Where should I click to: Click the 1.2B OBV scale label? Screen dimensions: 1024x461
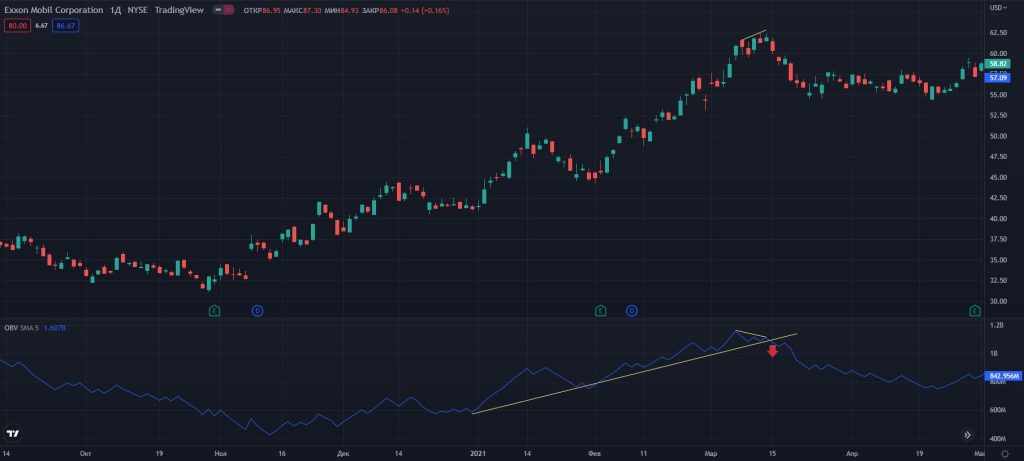(995, 325)
